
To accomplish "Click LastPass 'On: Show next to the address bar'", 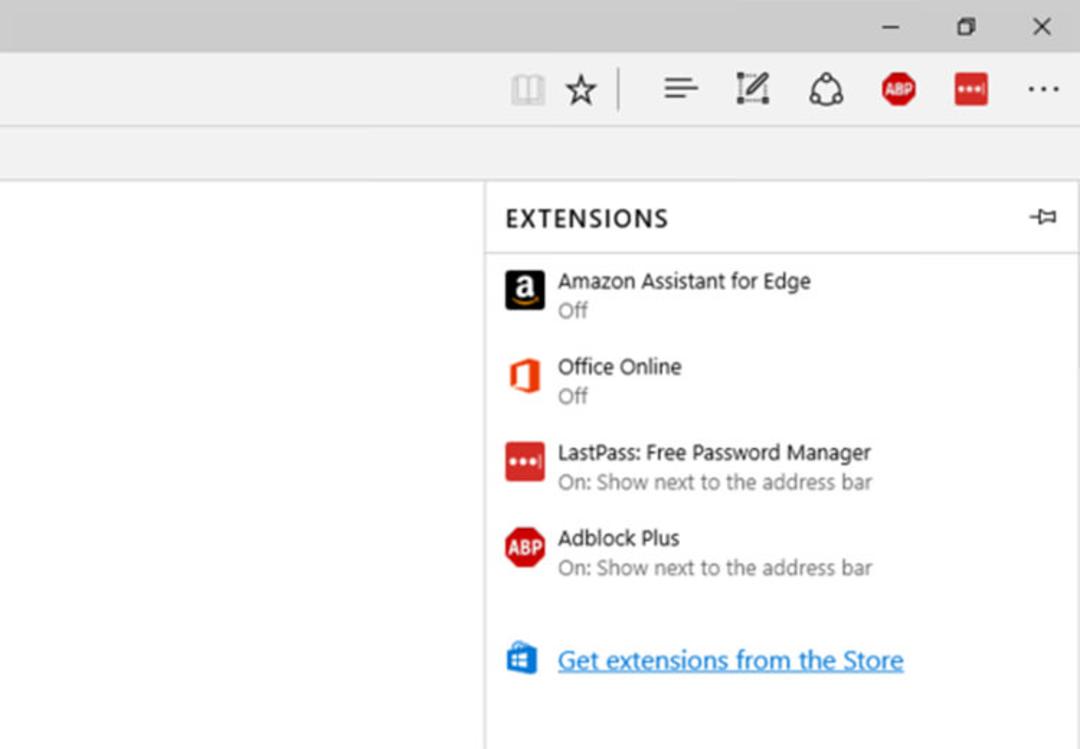I will click(715, 482).
